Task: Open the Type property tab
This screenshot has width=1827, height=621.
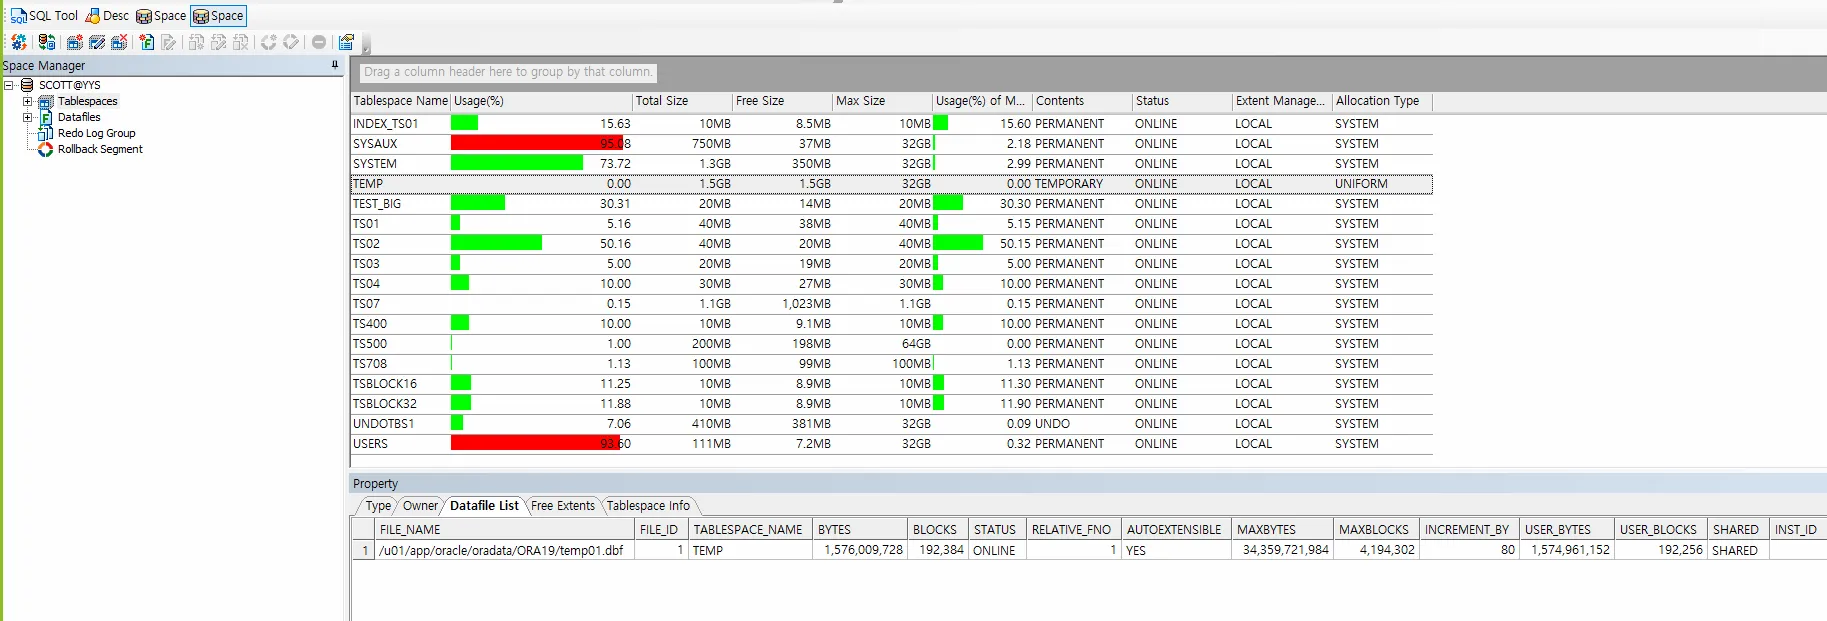Action: coord(378,506)
